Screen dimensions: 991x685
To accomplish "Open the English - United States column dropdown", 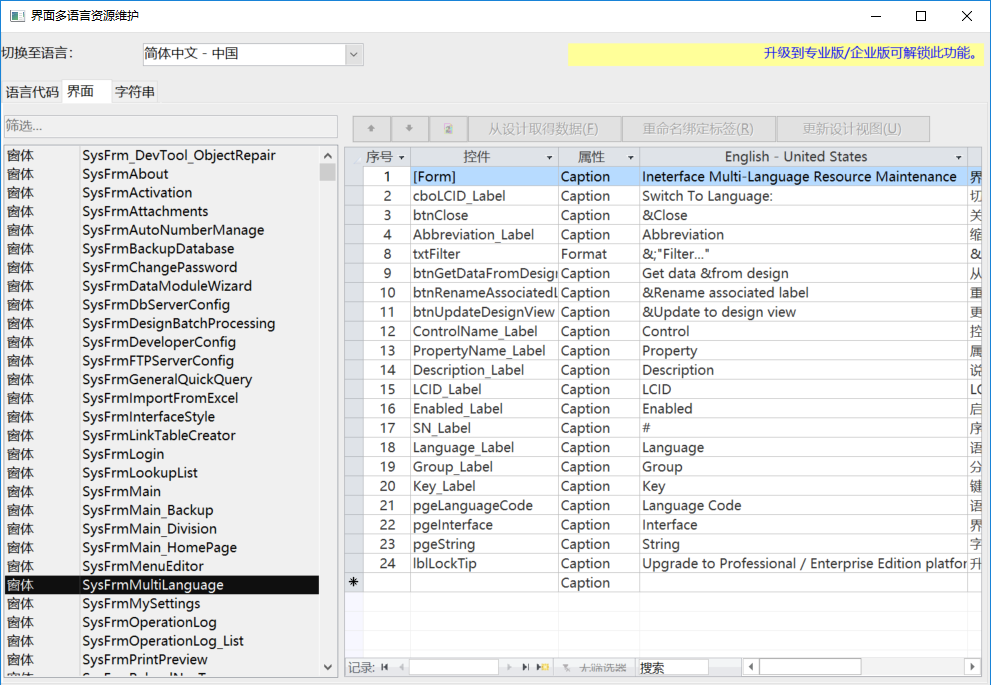I will click(958, 158).
